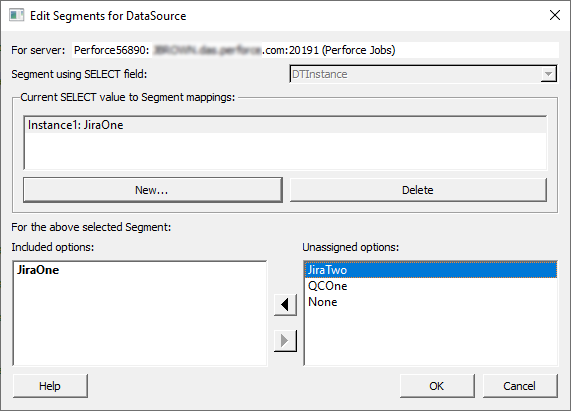Select JiraTwo in Unassigned options
This screenshot has height=411, width=571.
[431, 270]
